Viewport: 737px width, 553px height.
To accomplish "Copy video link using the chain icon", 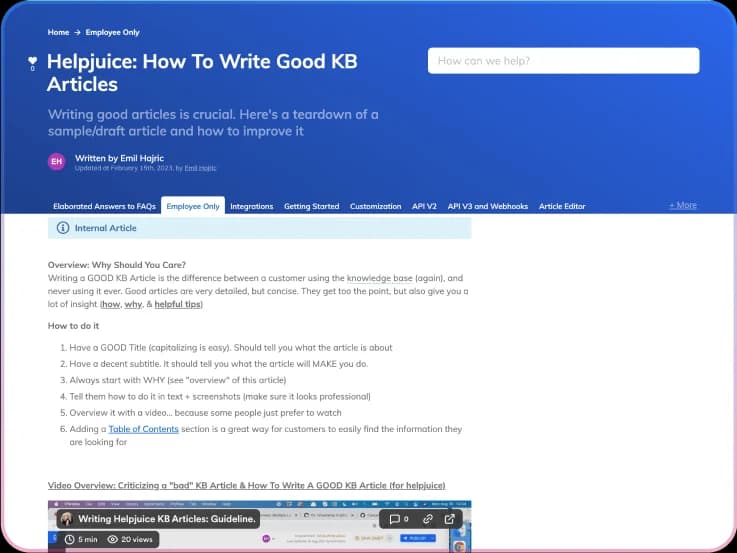I will tap(427, 519).
